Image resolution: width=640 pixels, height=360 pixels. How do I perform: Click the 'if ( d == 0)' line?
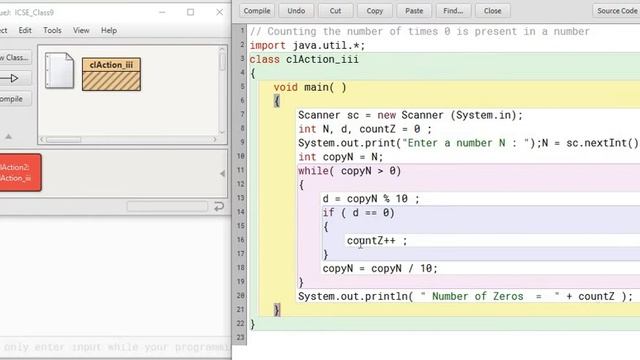click(x=359, y=213)
